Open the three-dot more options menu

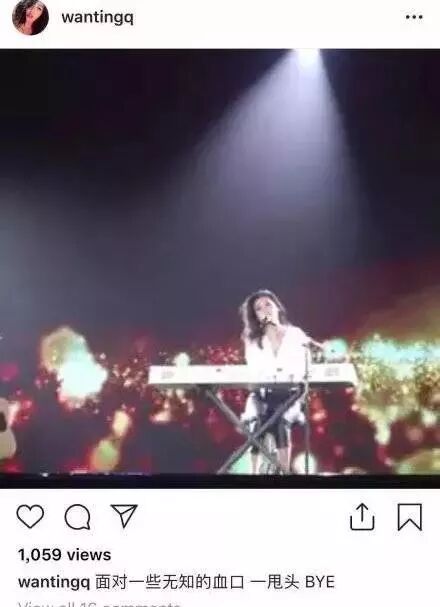(414, 17)
